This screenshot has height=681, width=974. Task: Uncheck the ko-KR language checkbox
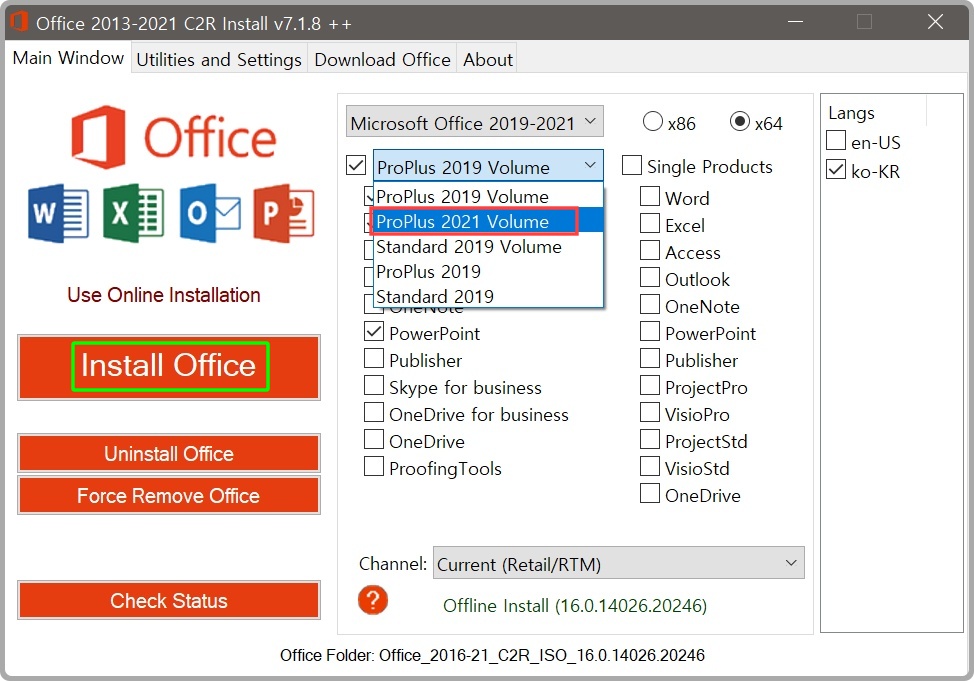(836, 170)
